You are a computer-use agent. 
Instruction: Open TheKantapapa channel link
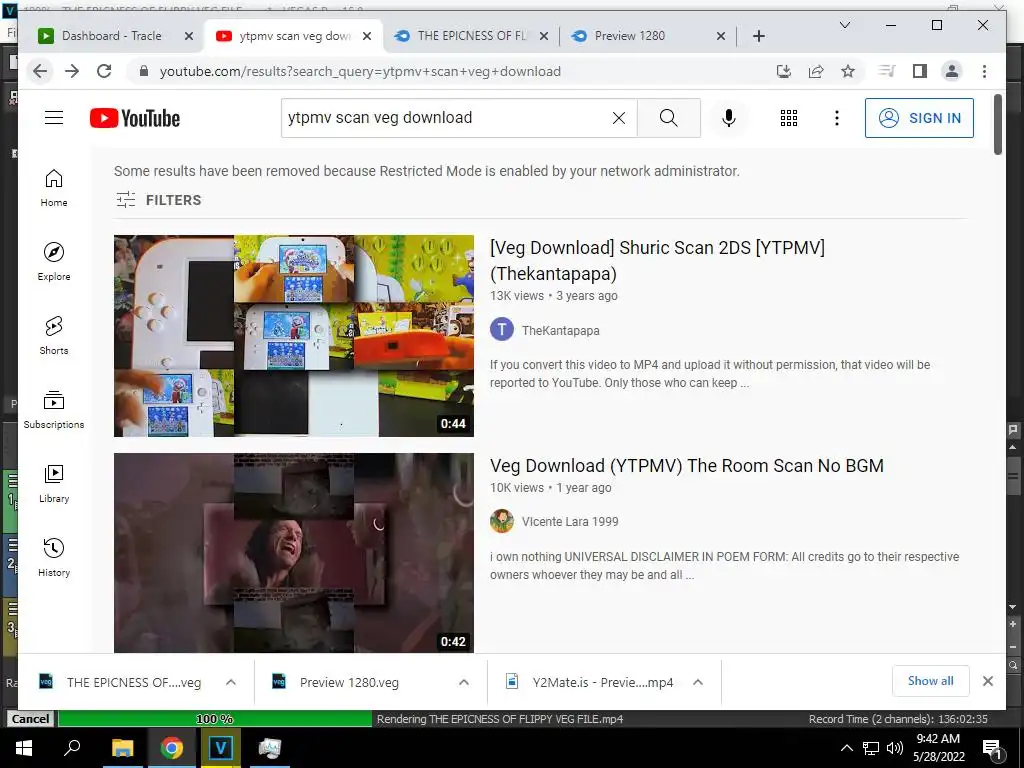pyautogui.click(x=560, y=330)
